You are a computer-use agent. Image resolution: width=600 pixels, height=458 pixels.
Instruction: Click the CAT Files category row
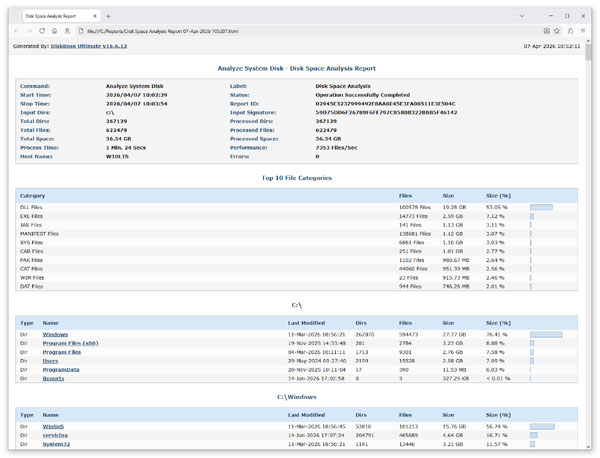point(297,269)
